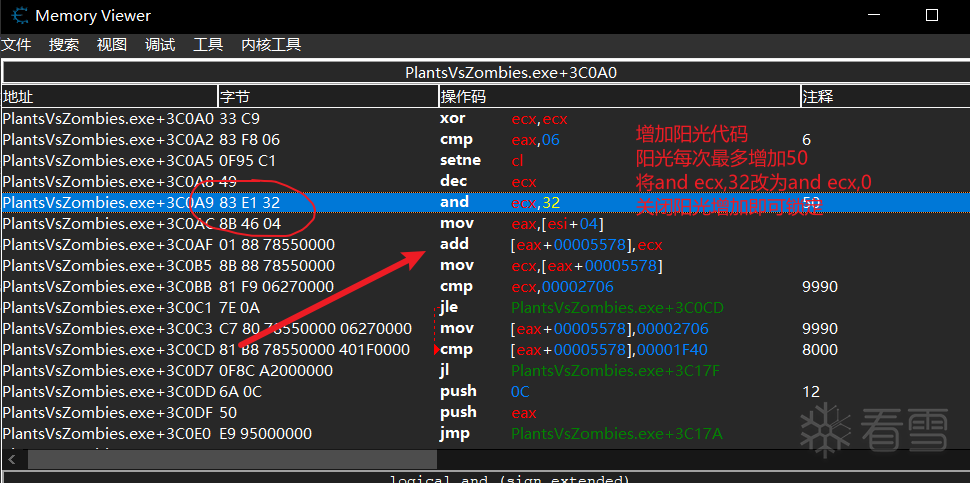Click the 地址 column header
This screenshot has height=483, width=970.
click(x=109, y=96)
